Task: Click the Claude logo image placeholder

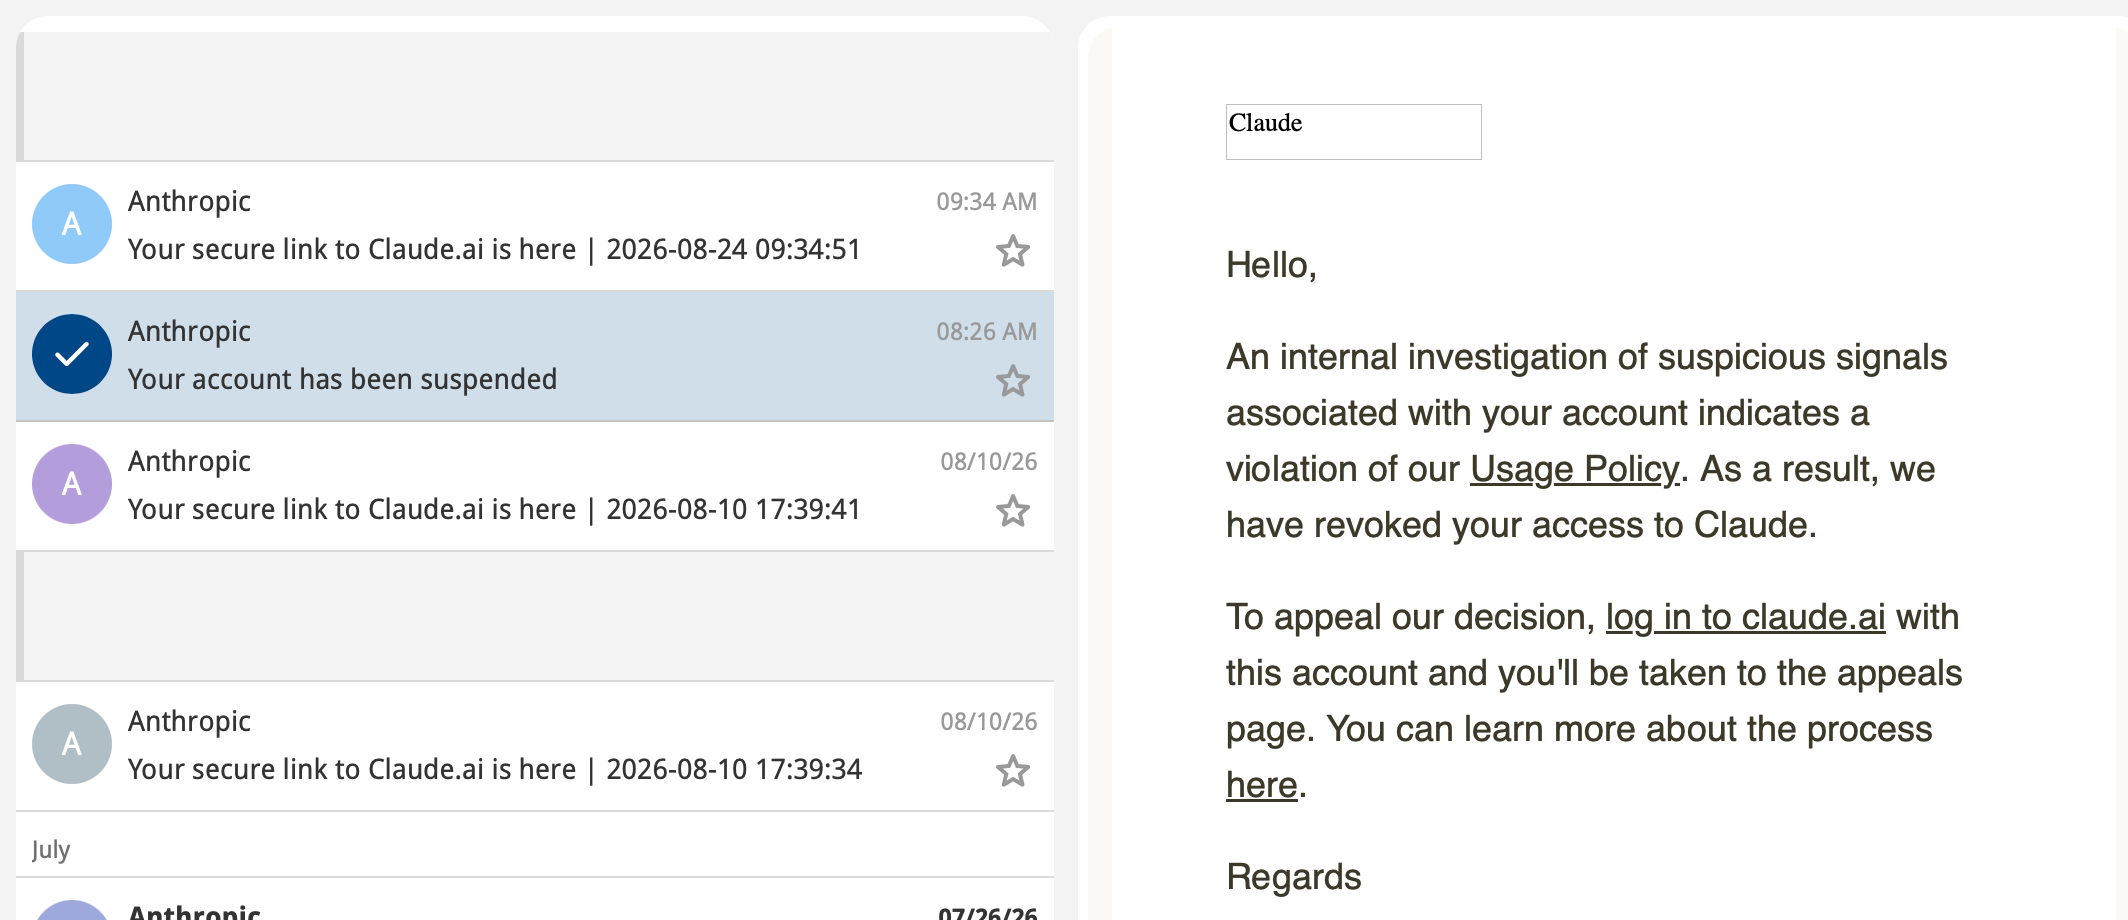Action: point(1353,132)
